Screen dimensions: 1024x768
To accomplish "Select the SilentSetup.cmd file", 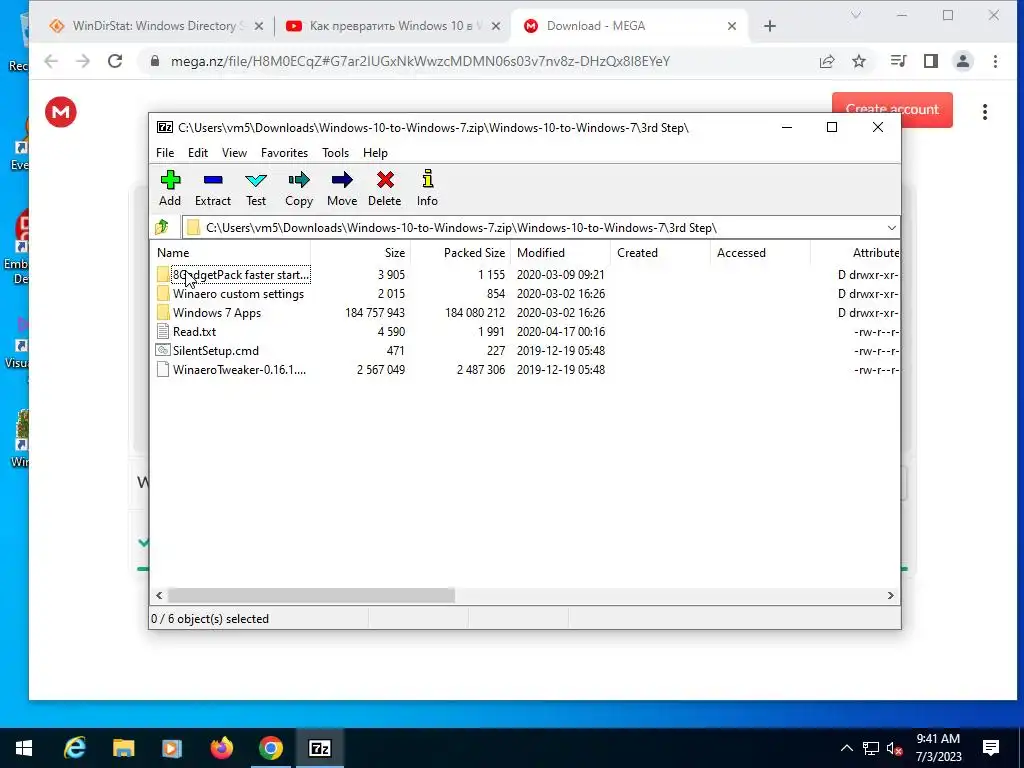I will [x=208, y=351].
